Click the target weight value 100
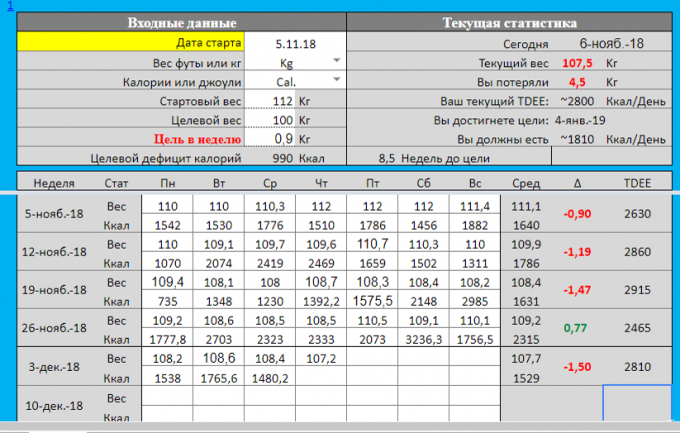Screen dimensions: 680x433 (281, 120)
